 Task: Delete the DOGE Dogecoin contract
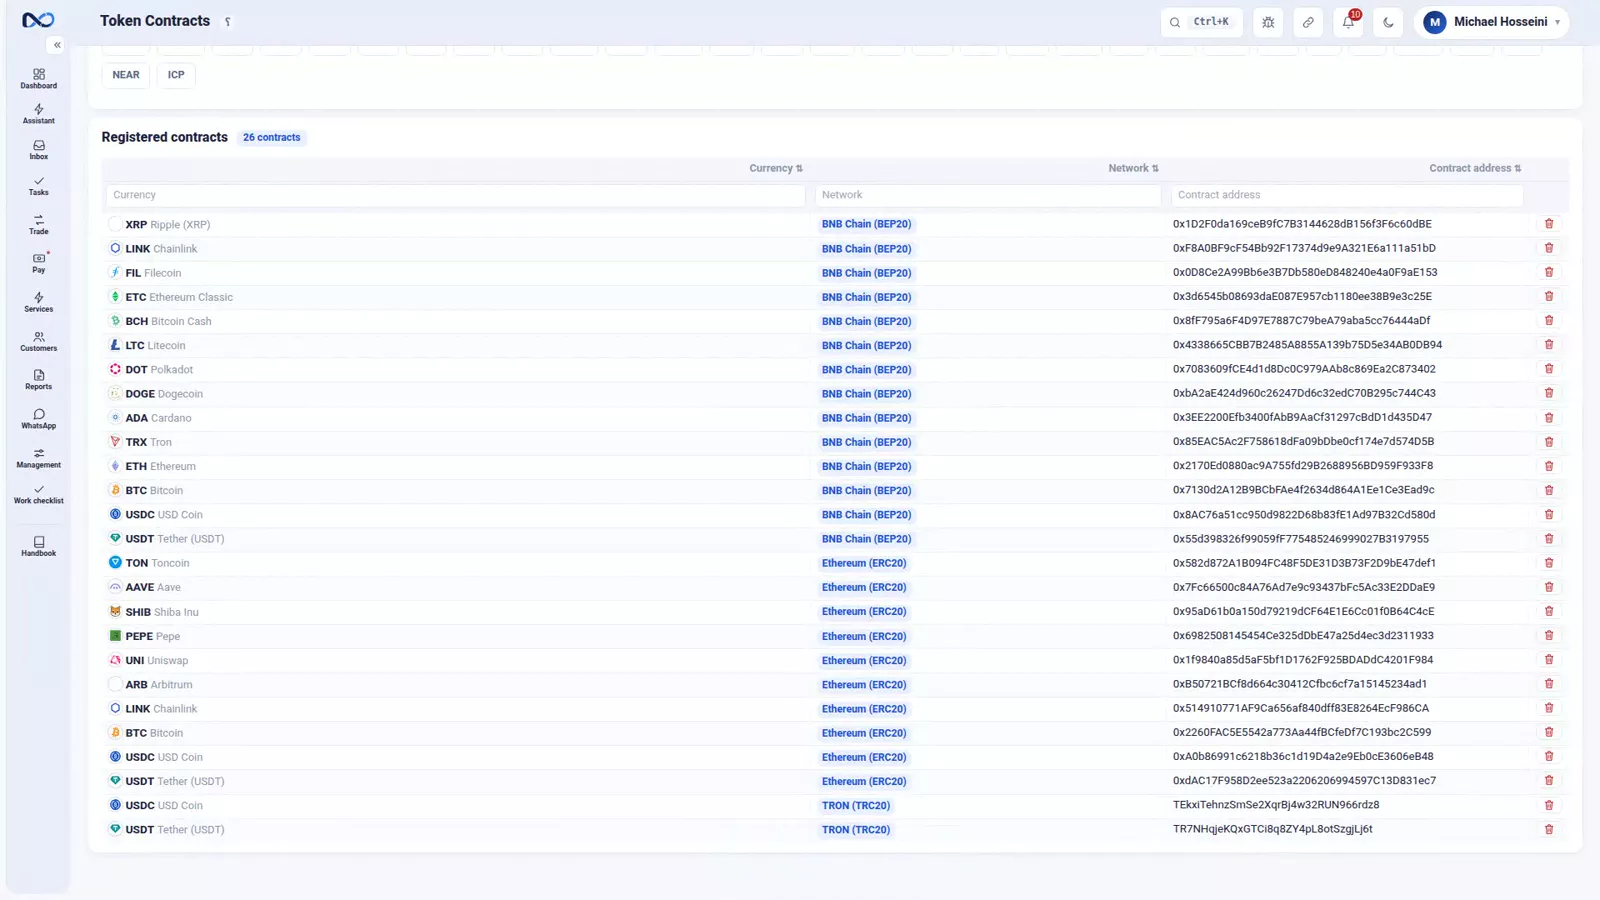[x=1549, y=393]
